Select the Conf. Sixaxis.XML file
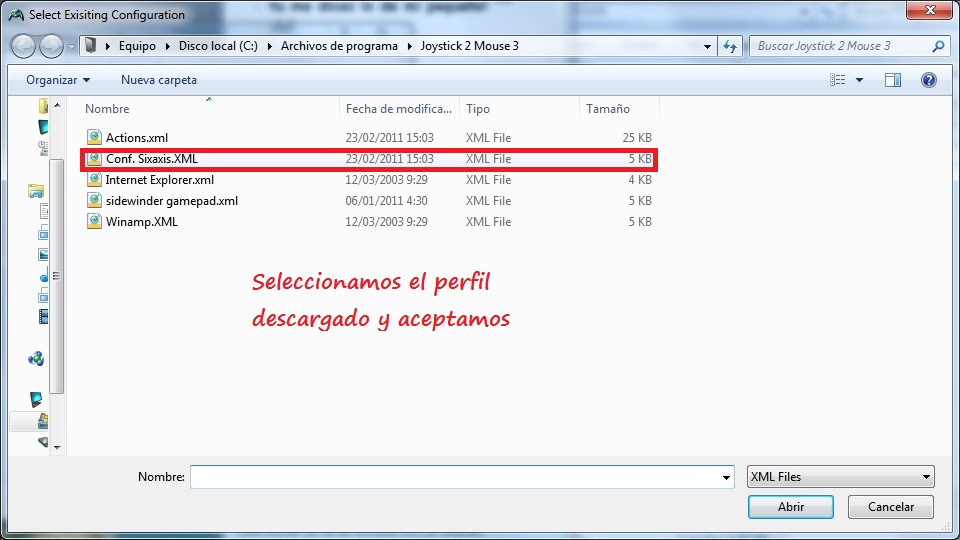 click(152, 159)
